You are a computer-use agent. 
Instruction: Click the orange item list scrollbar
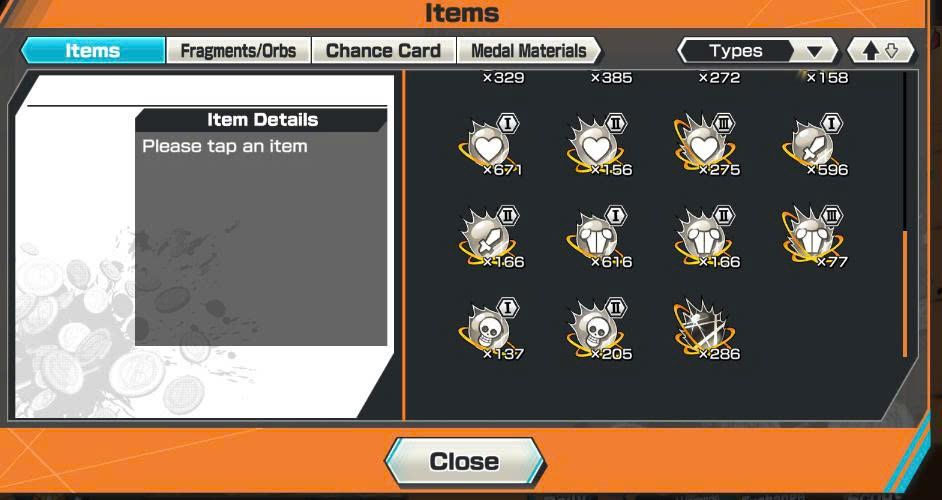(x=905, y=293)
